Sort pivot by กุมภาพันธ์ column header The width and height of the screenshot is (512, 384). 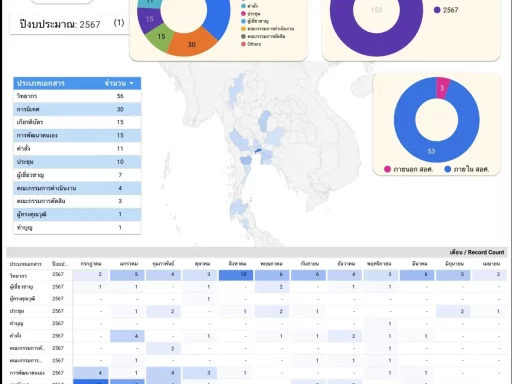click(x=163, y=264)
